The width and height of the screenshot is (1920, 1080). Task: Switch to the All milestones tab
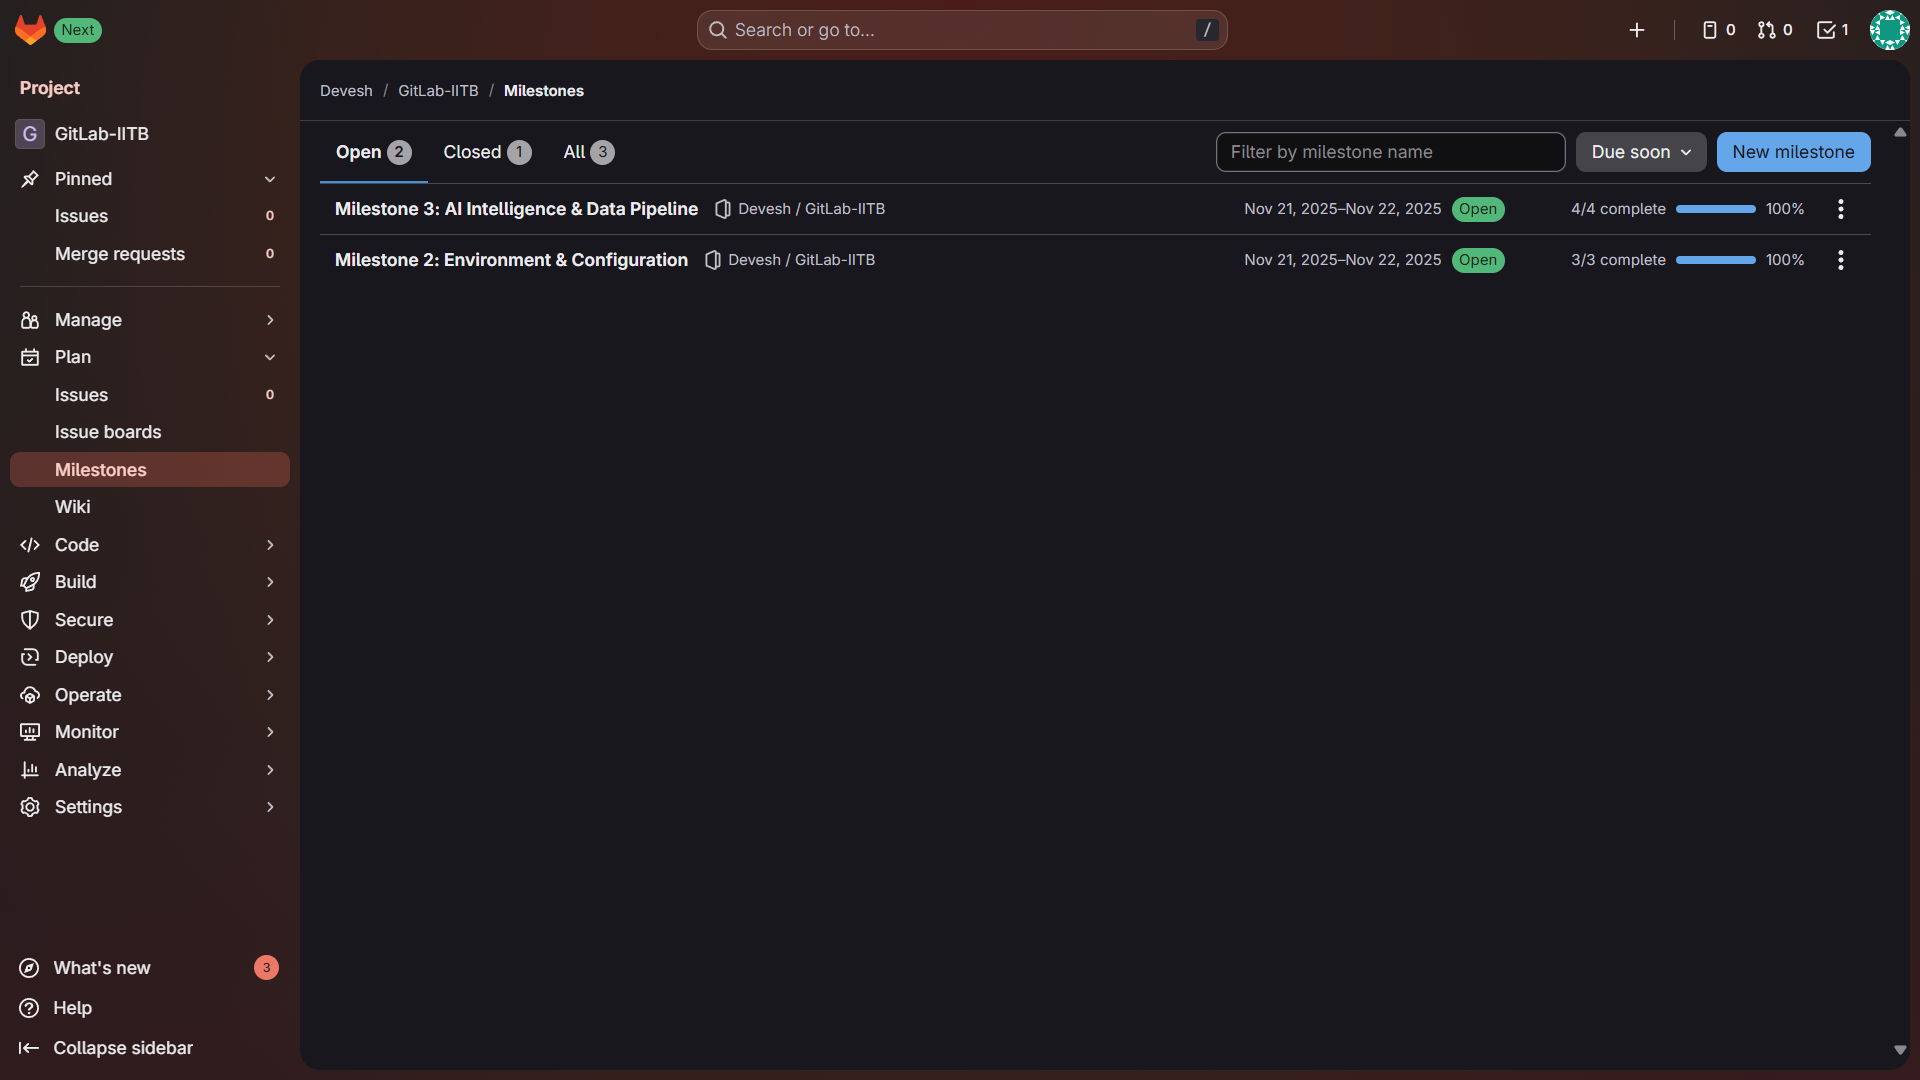[588, 152]
